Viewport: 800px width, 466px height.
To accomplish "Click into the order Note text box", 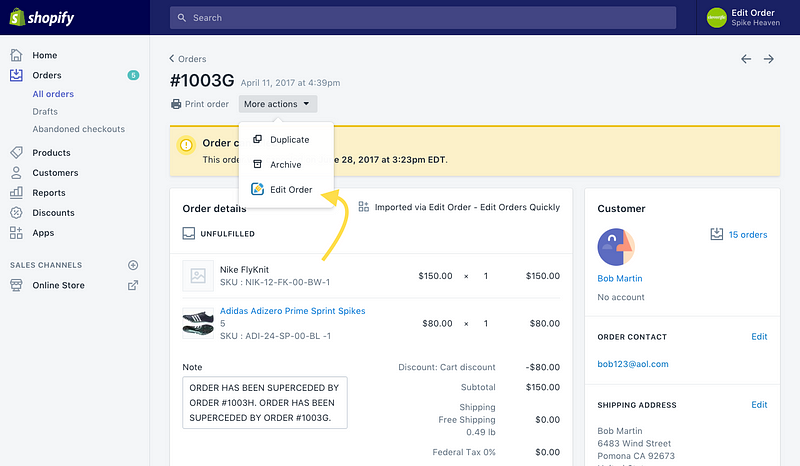I will pos(265,403).
